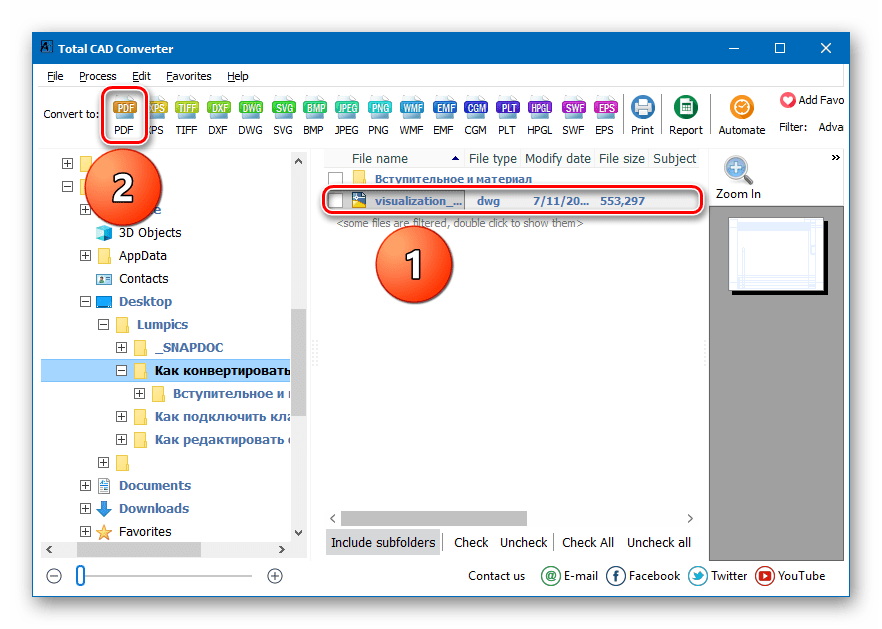882x629 pixels.
Task: Show hidden panel items chevron
Action: [835, 158]
